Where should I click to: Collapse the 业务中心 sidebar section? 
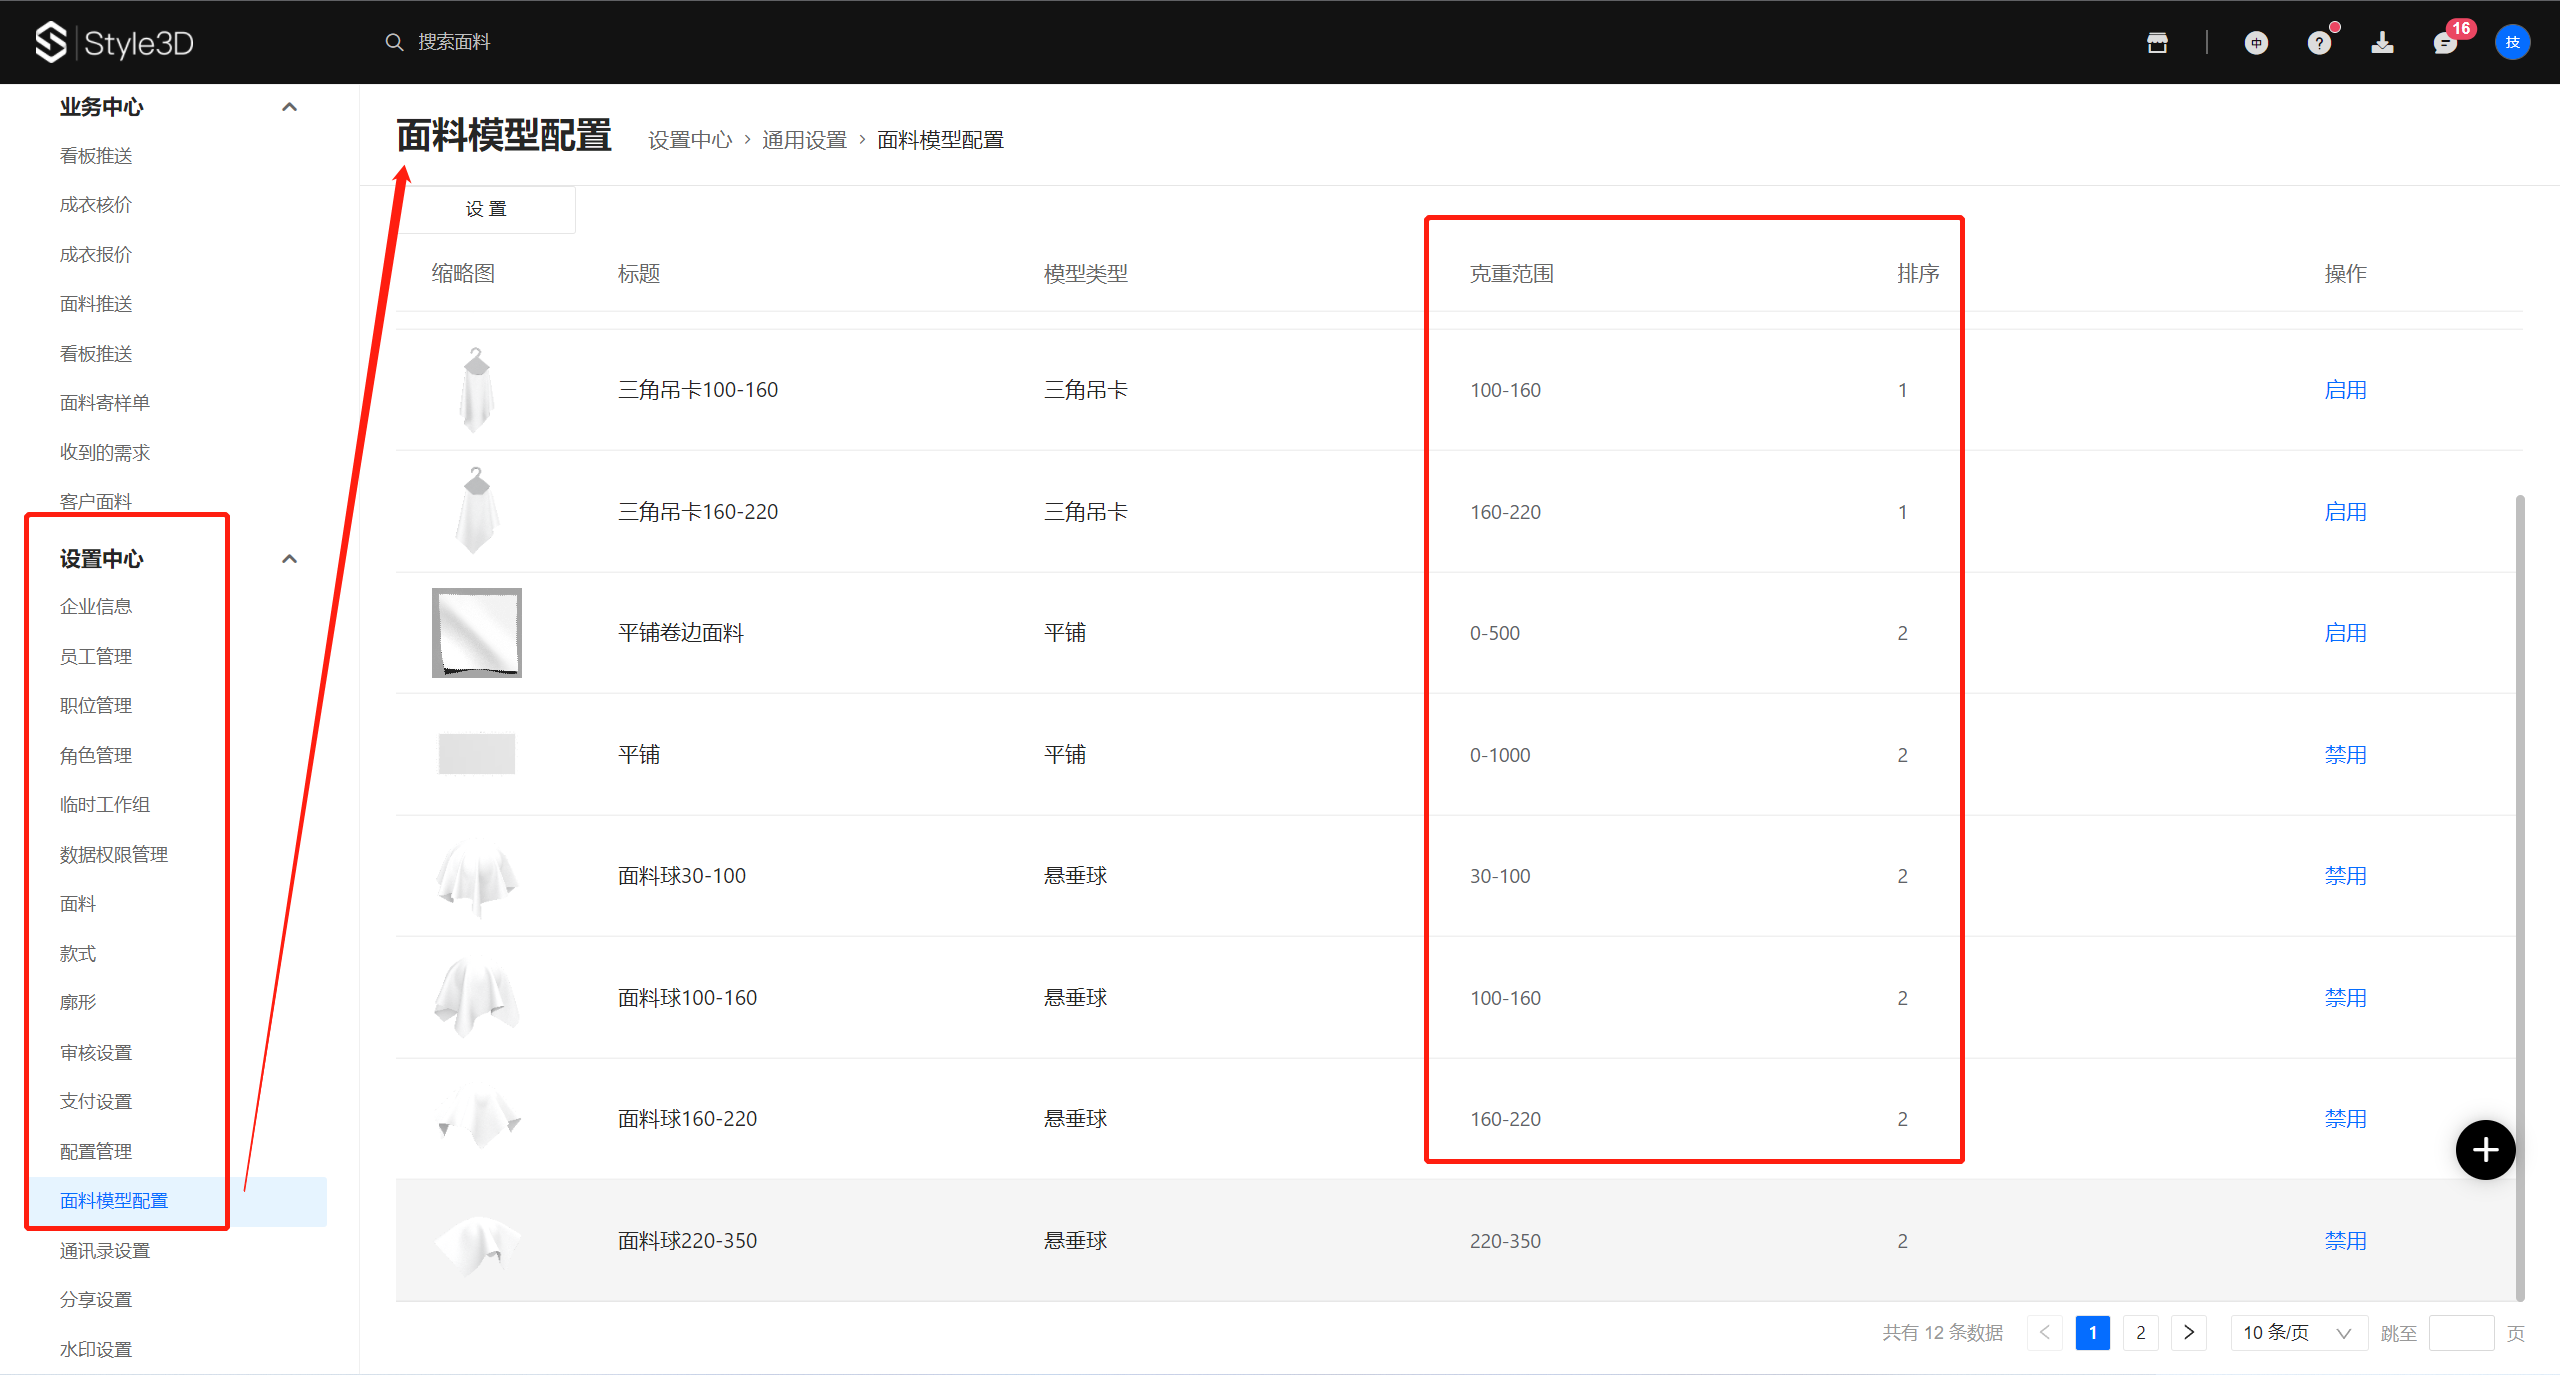pyautogui.click(x=289, y=107)
